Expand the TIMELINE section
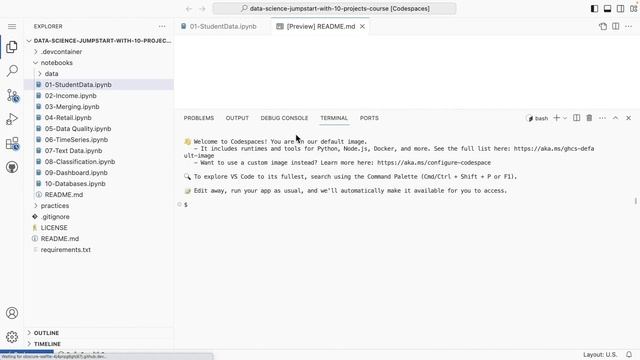Viewport: 640px width, 360px height. pos(99,344)
